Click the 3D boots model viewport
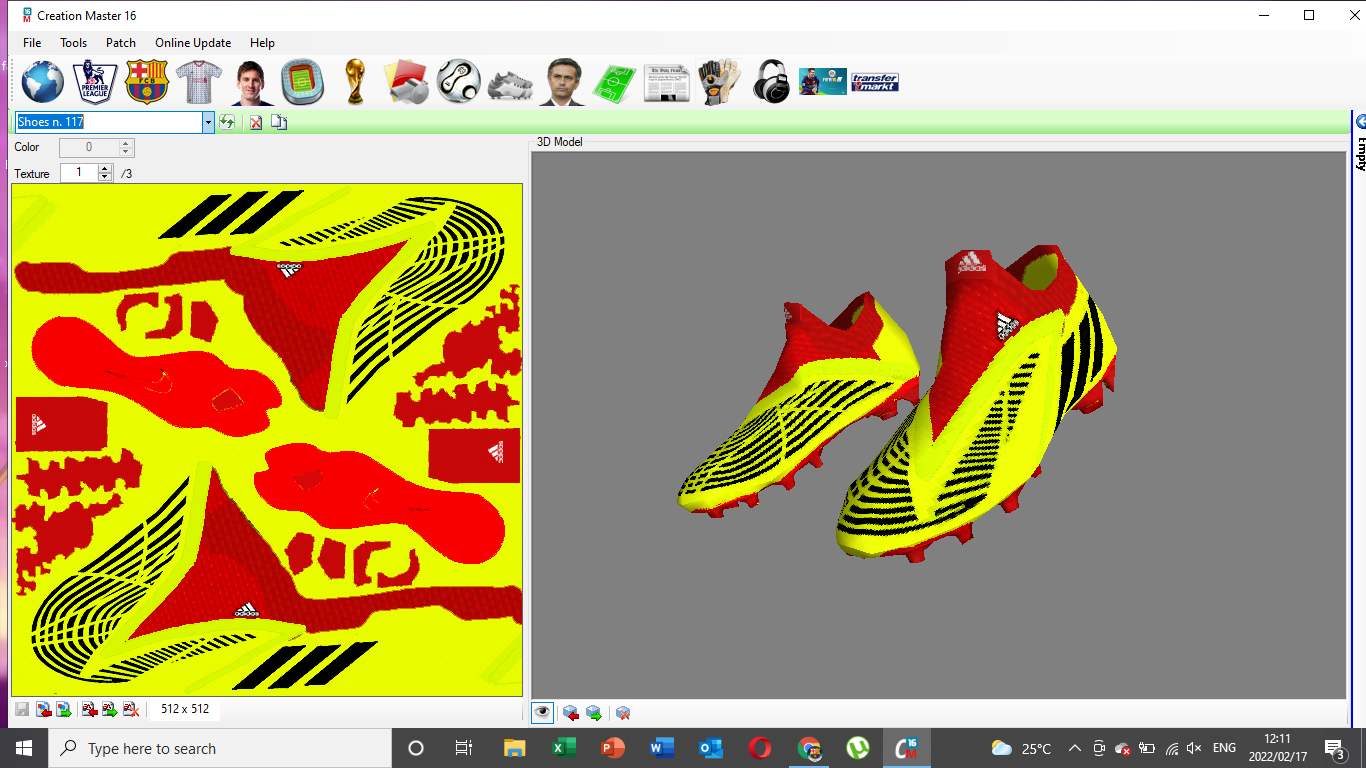Screen dimensions: 1366x768 coord(938,425)
